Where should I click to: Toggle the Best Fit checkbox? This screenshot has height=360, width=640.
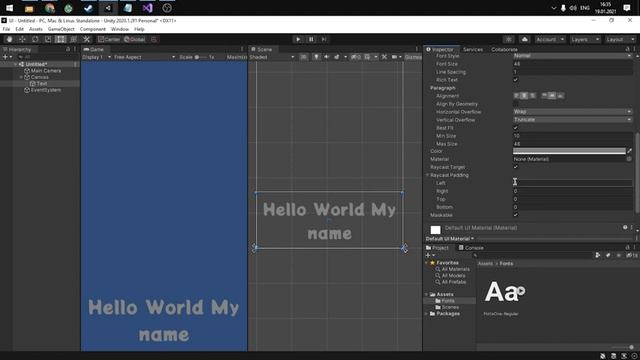pos(516,128)
